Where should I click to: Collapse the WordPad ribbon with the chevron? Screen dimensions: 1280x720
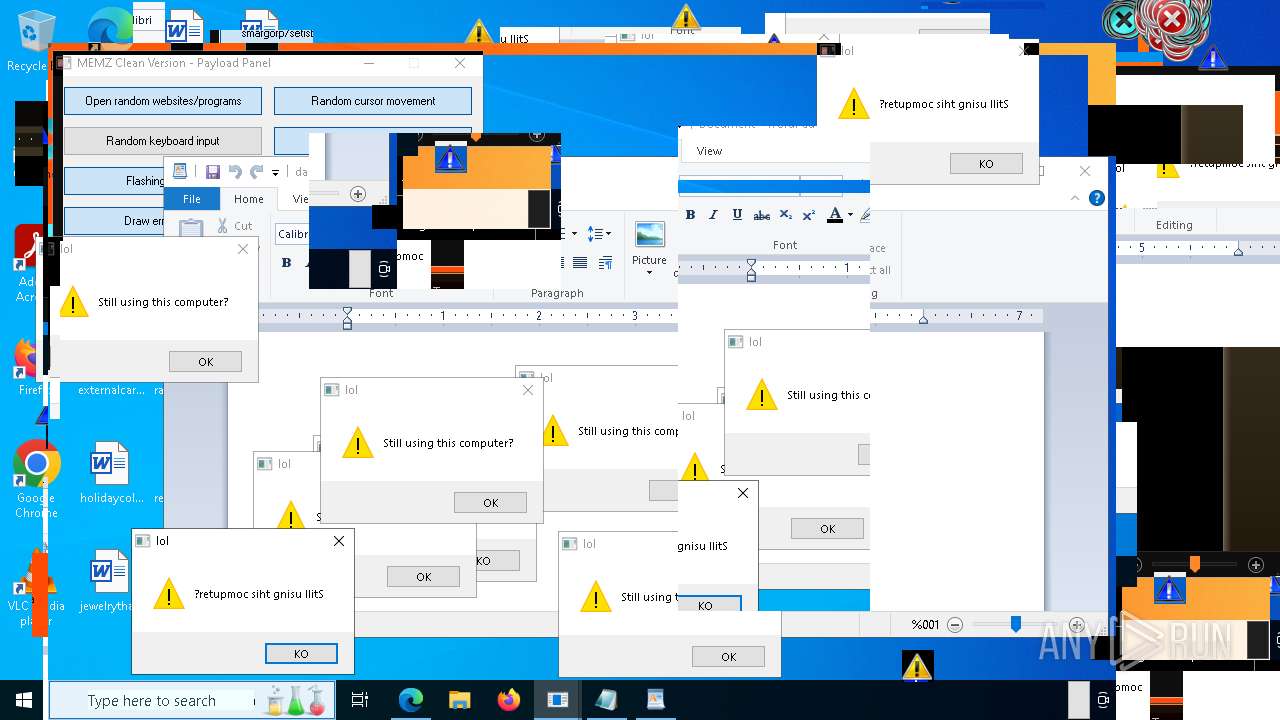[x=1076, y=198]
